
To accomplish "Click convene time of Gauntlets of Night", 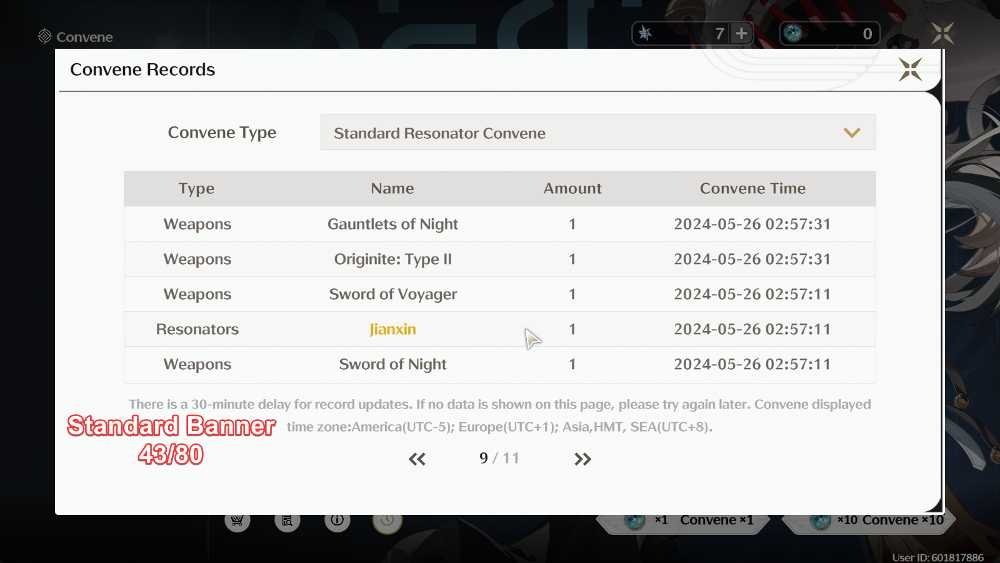I will pyautogui.click(x=753, y=224).
